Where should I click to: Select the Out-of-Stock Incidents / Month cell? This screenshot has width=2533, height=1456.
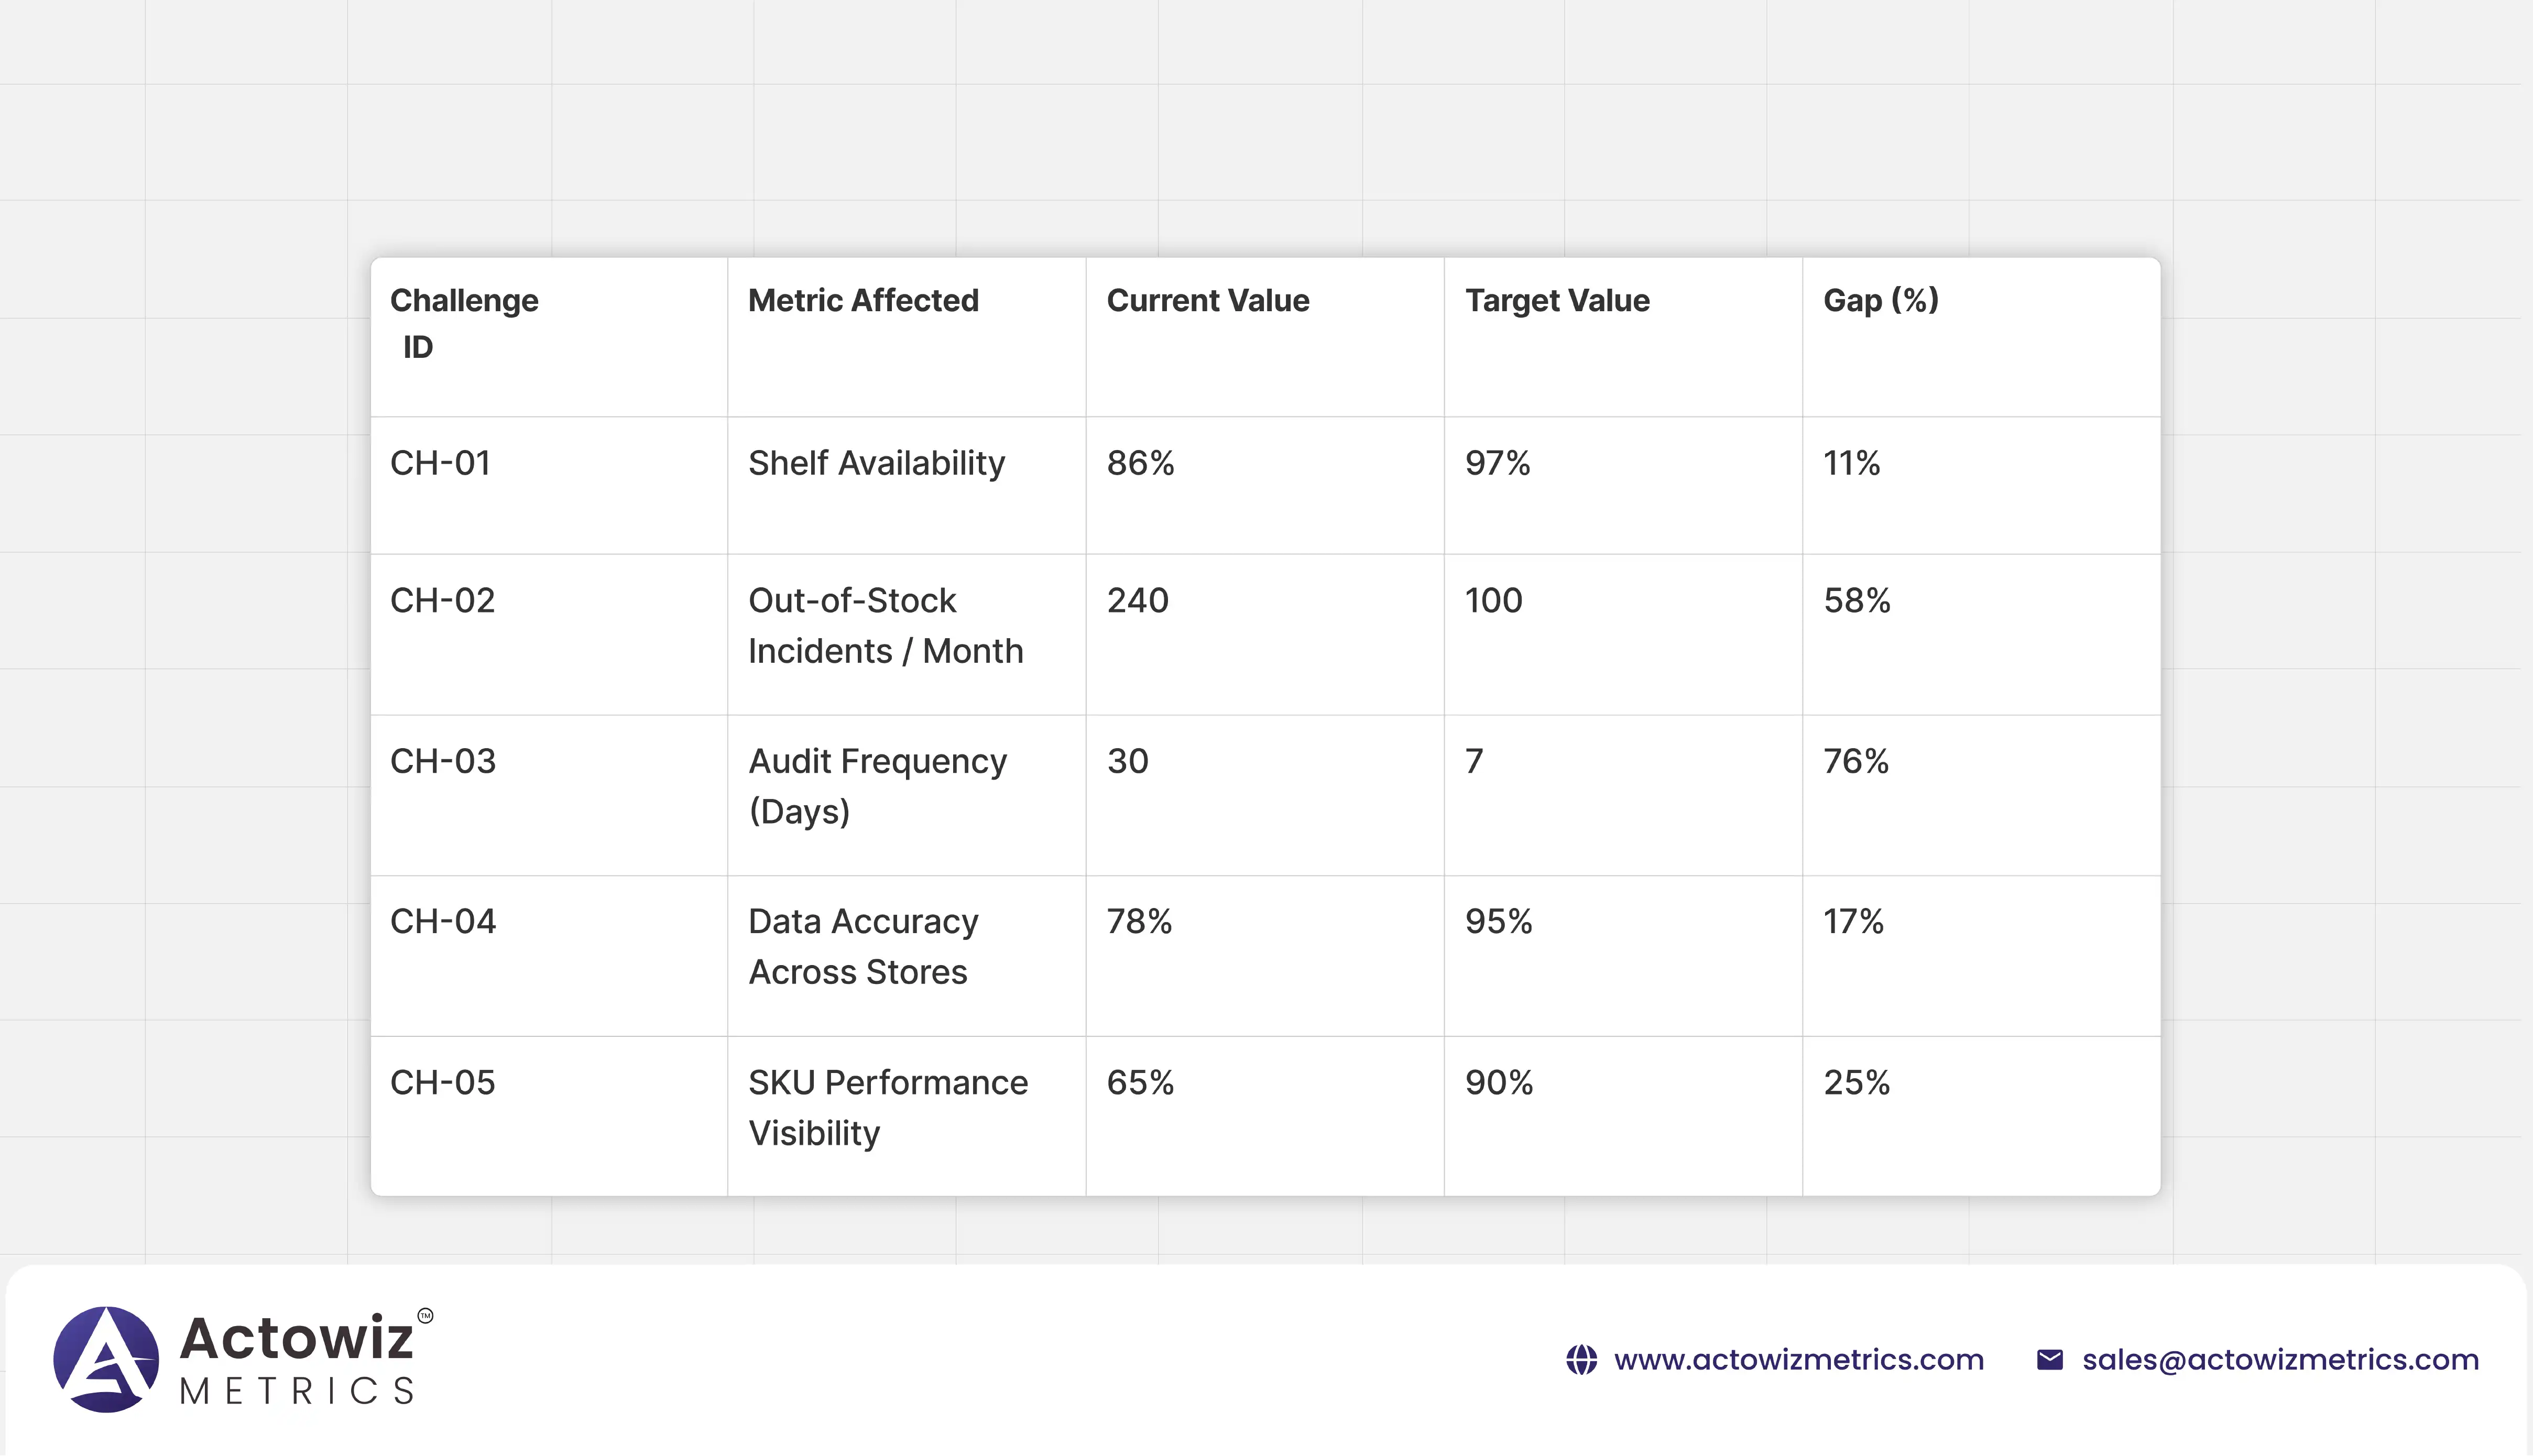click(885, 626)
